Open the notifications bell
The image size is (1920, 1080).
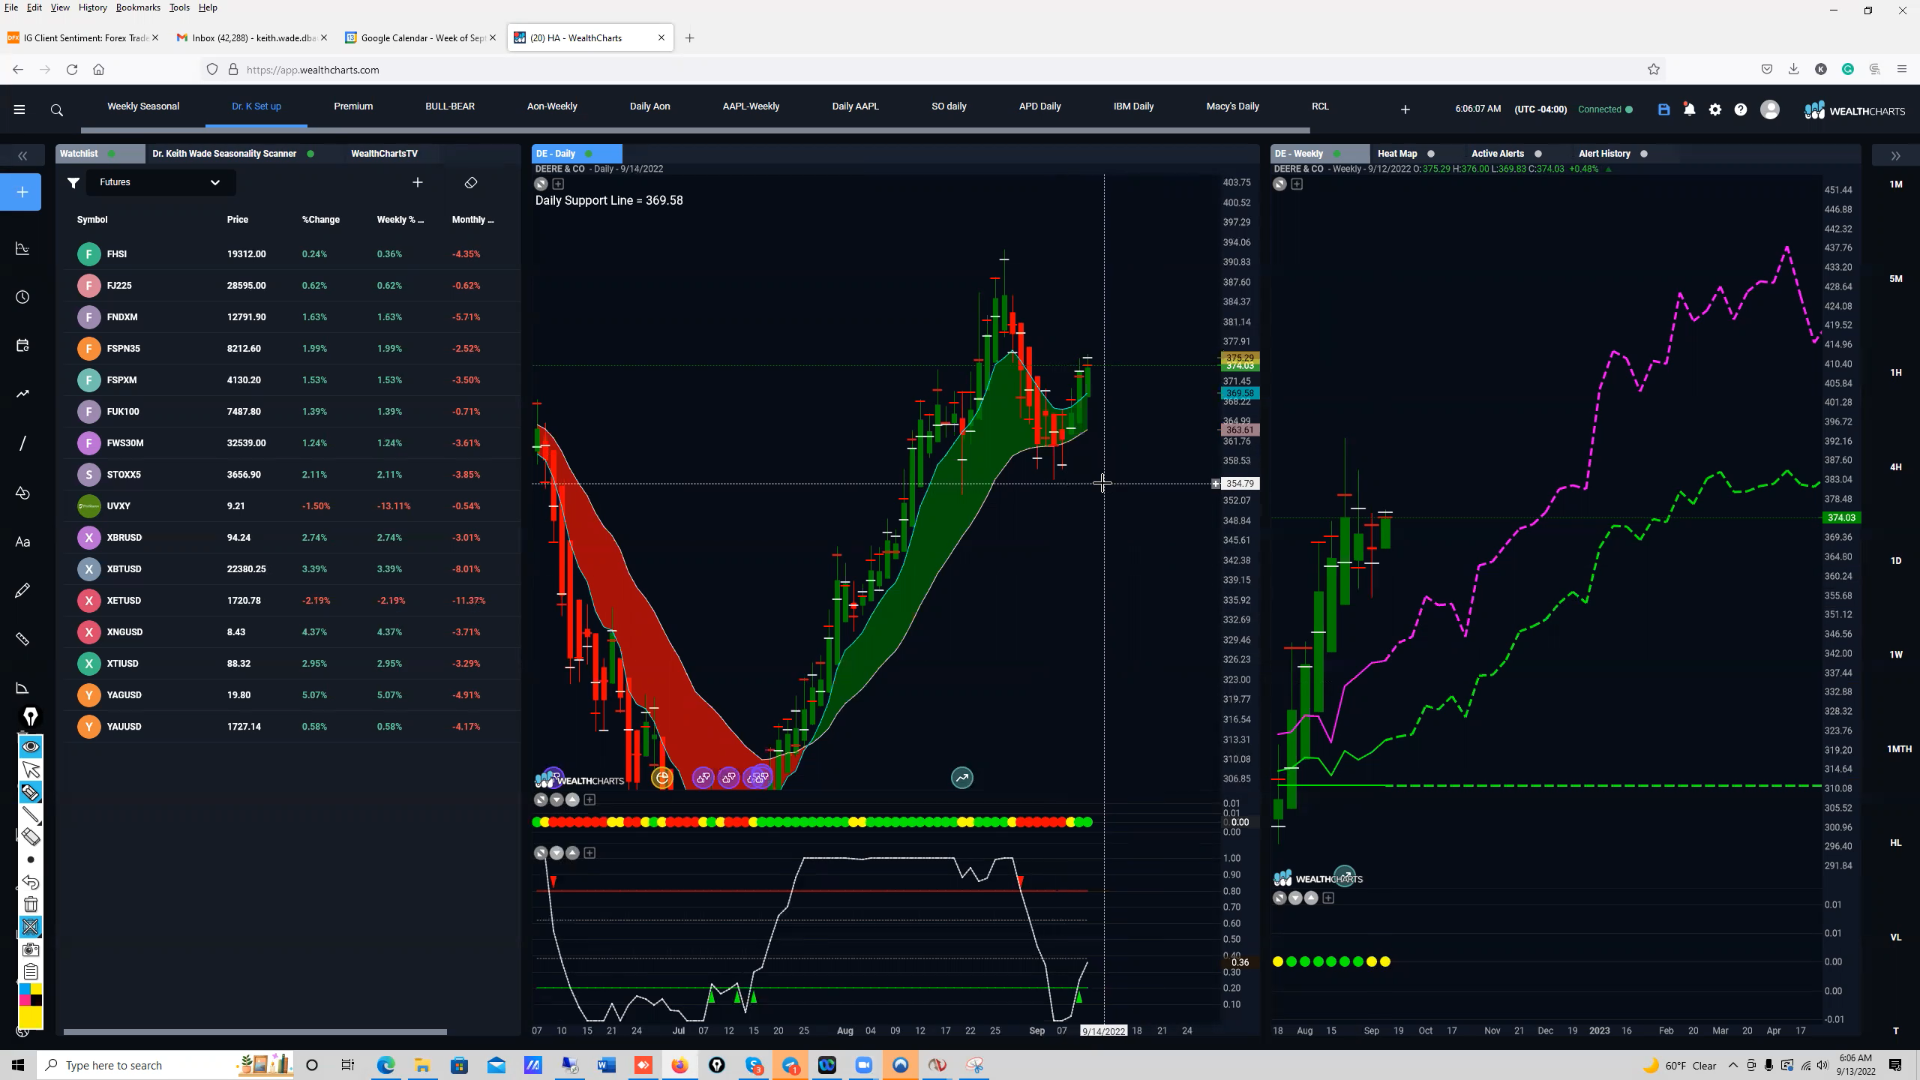point(1690,110)
